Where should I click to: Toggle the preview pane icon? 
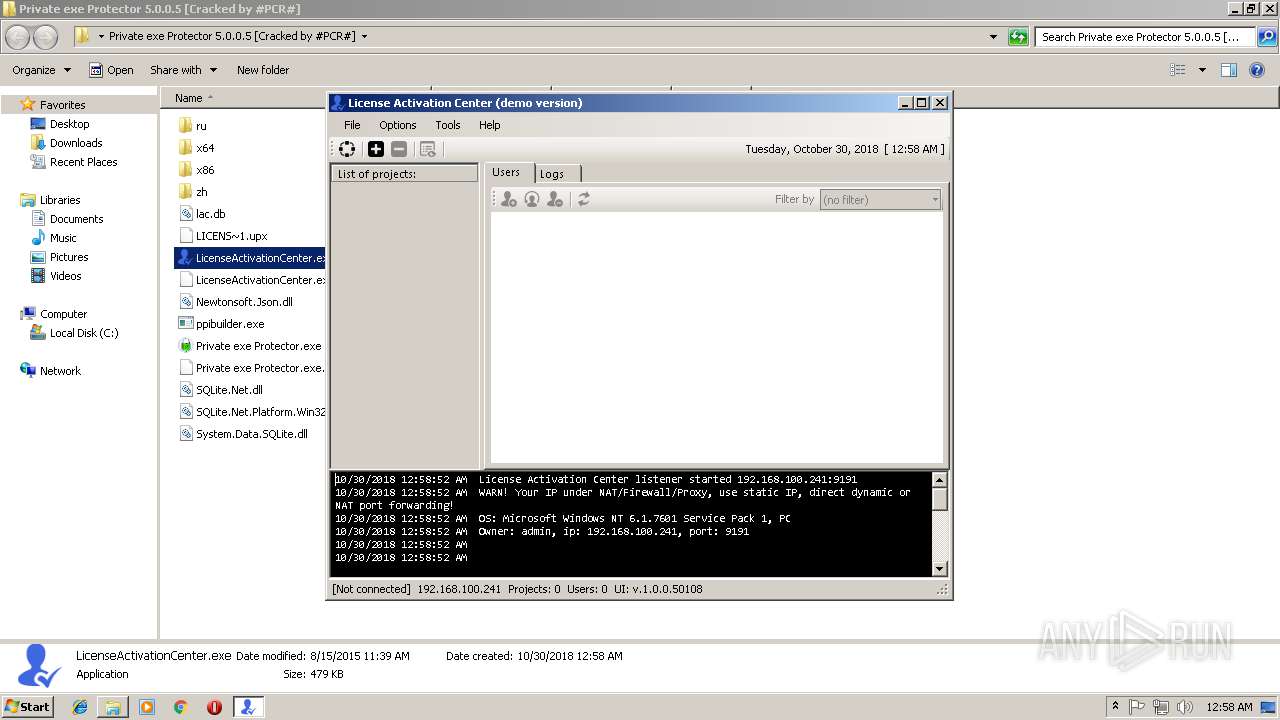click(x=1229, y=70)
